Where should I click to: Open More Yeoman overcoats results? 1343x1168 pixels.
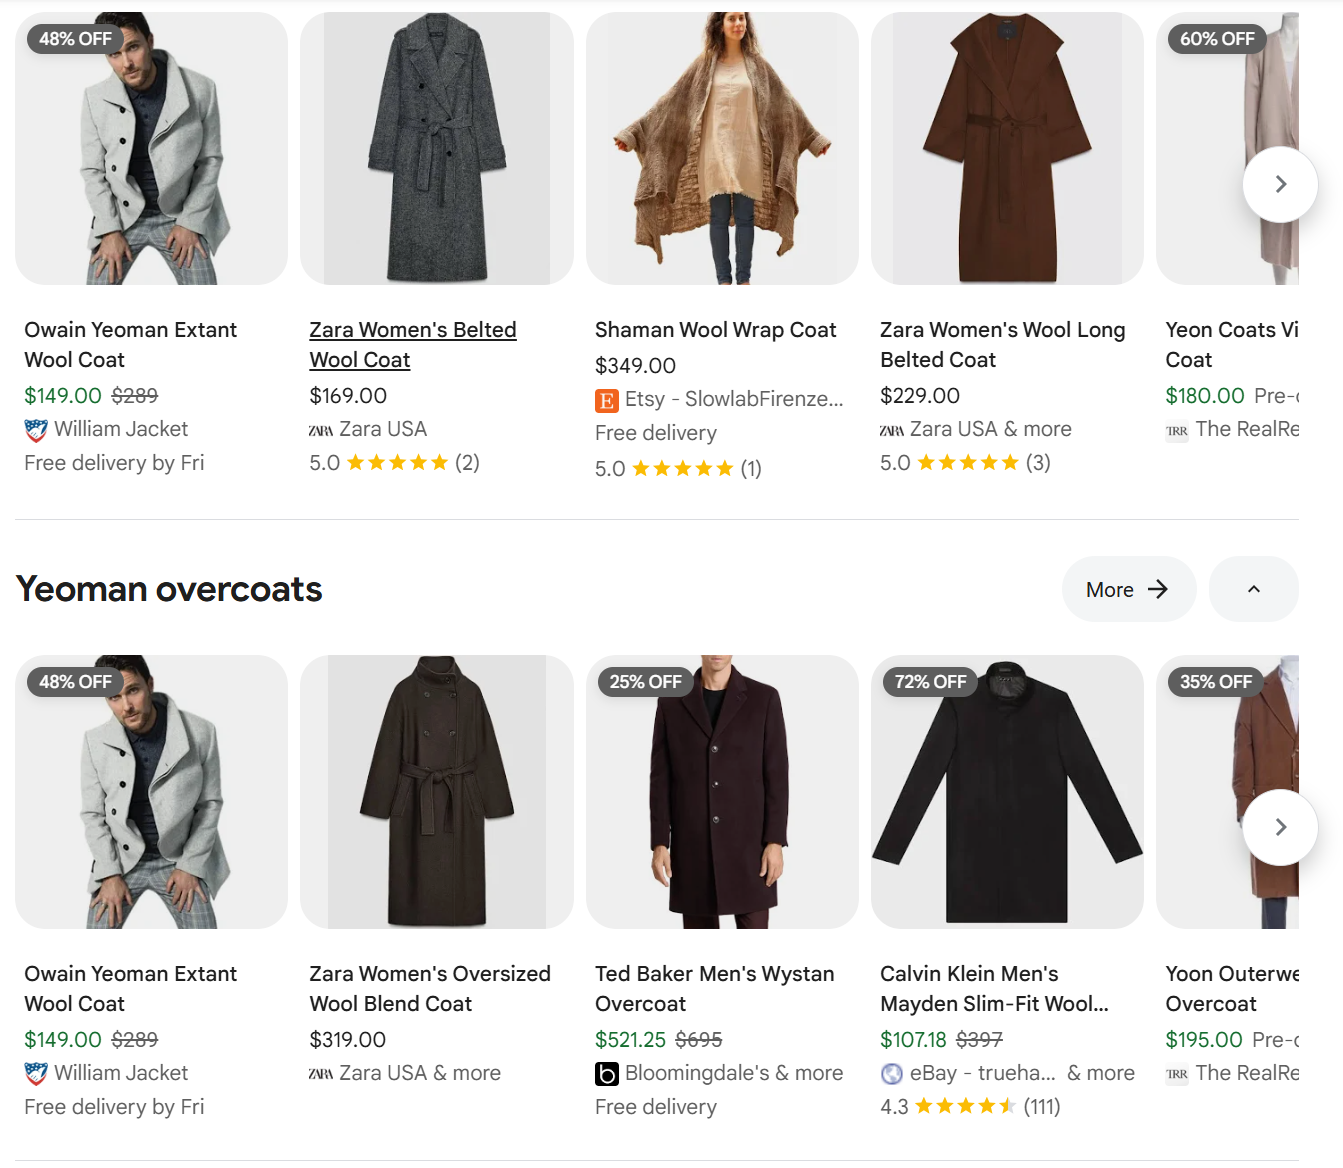pyautogui.click(x=1128, y=589)
